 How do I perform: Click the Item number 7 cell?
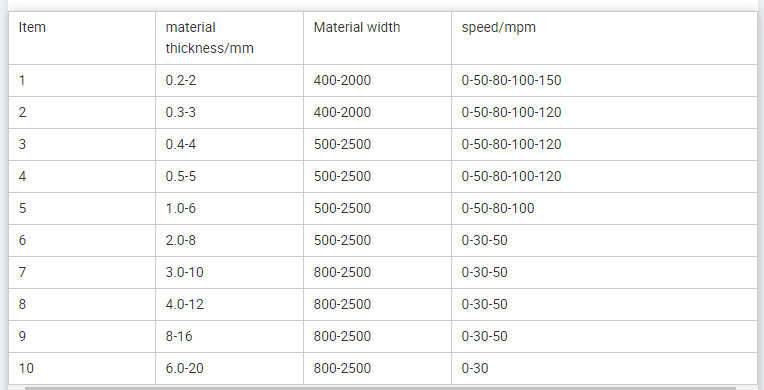pos(82,273)
